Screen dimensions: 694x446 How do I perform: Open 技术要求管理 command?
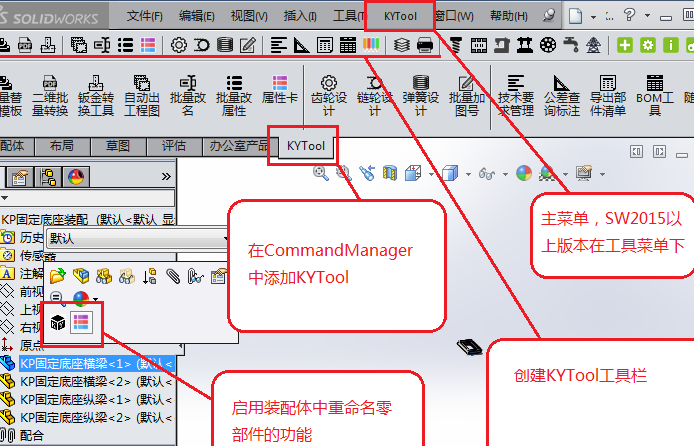516,96
